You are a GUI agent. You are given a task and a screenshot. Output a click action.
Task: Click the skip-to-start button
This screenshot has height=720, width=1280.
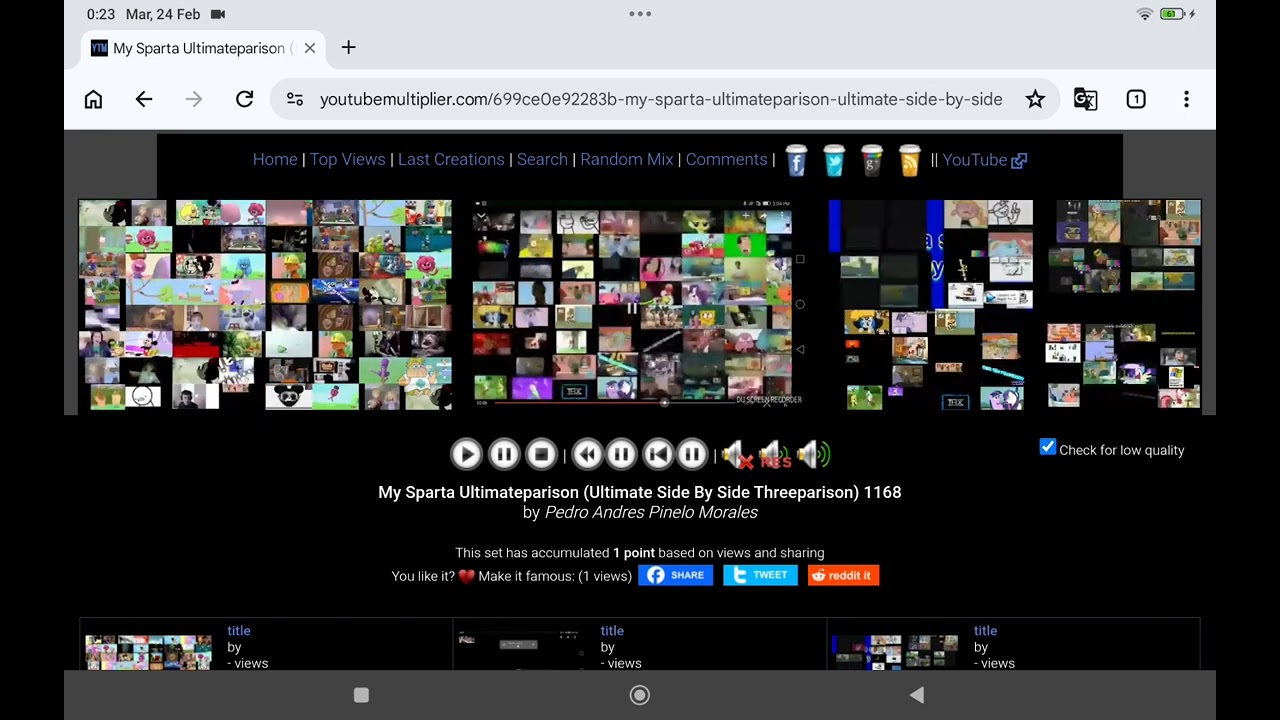657,455
